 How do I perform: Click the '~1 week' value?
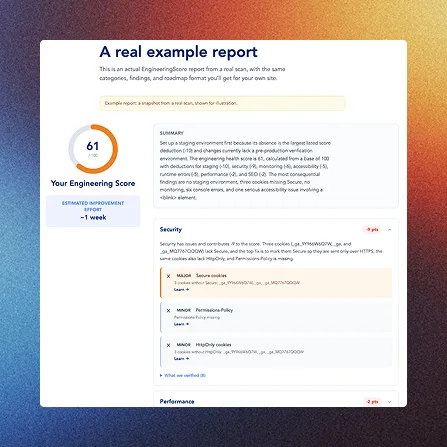pos(93,217)
